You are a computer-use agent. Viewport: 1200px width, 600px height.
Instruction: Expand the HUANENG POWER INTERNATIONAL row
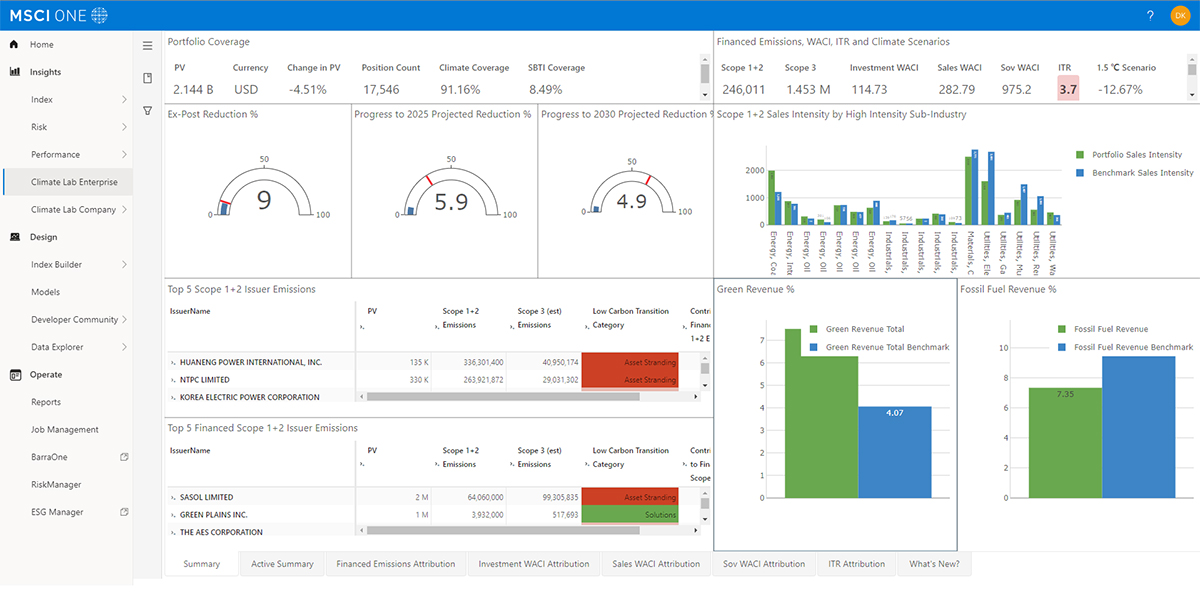point(173,362)
